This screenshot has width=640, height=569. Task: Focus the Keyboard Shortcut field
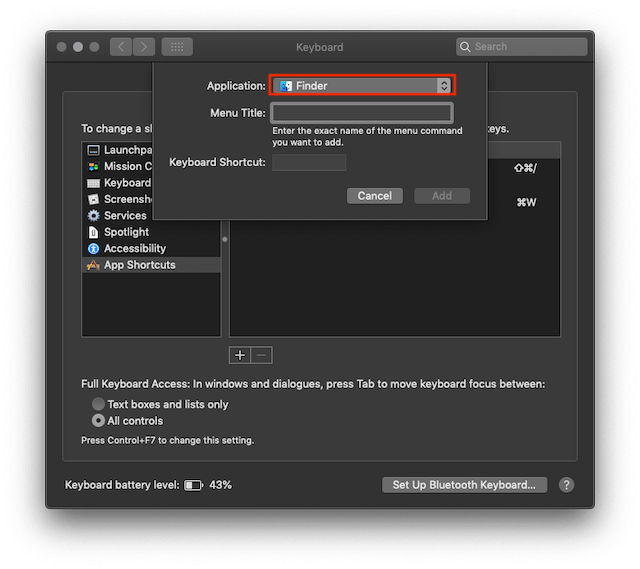point(309,162)
